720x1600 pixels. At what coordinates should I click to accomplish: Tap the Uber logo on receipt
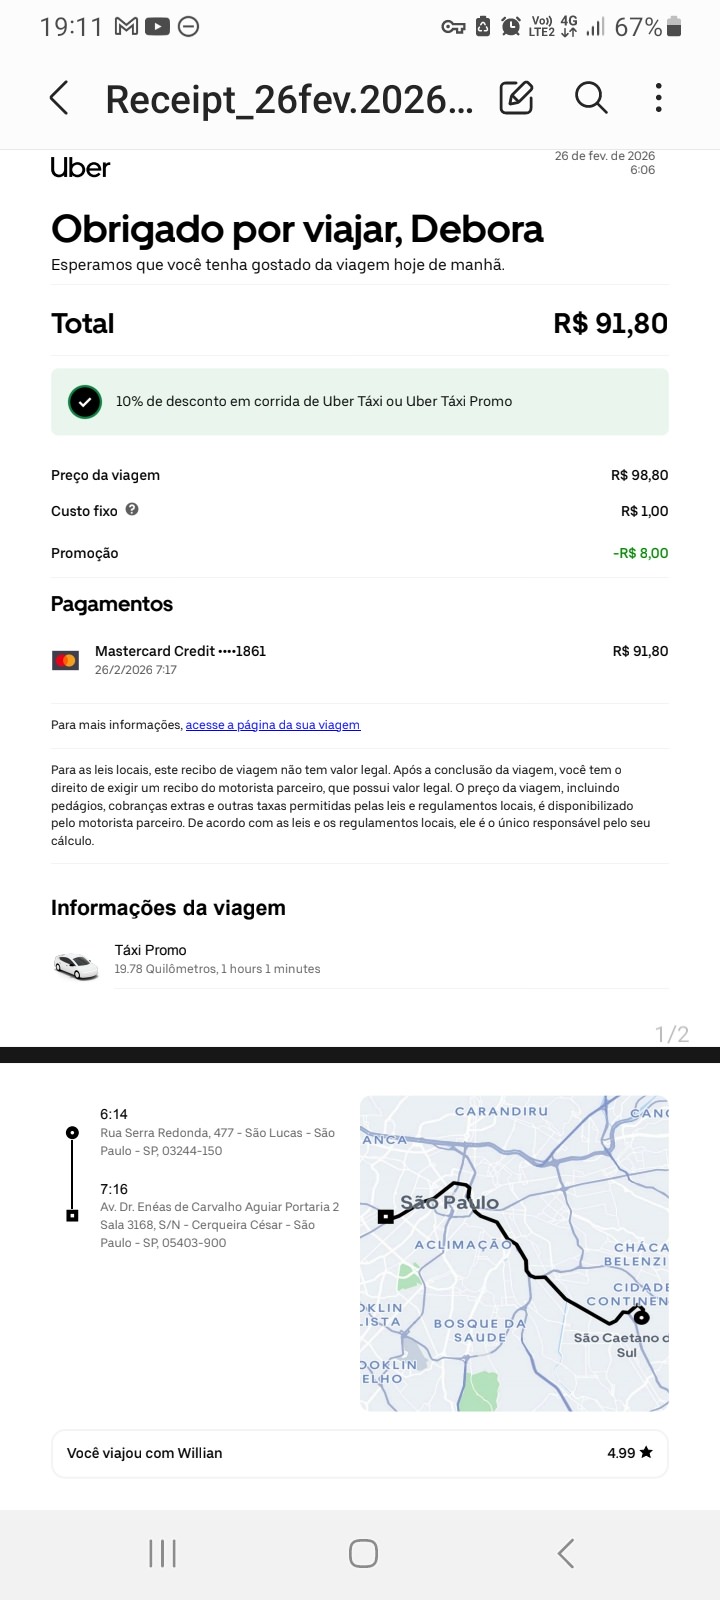[x=80, y=168]
